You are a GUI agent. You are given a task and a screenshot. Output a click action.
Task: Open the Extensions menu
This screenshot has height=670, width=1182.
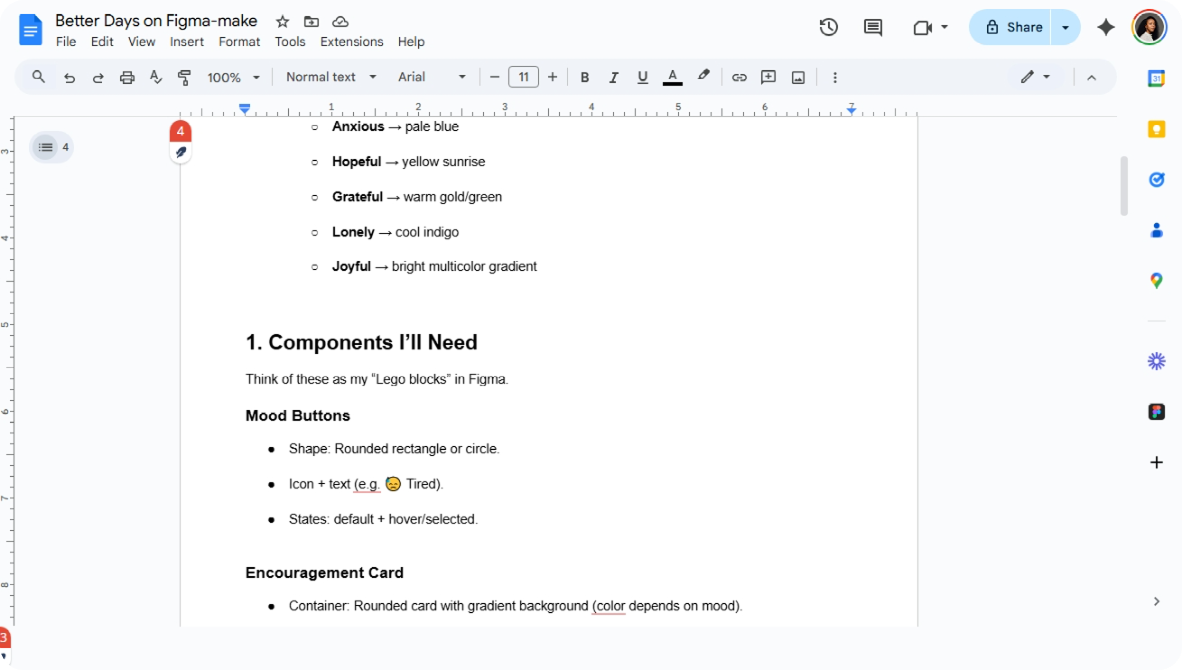point(351,41)
